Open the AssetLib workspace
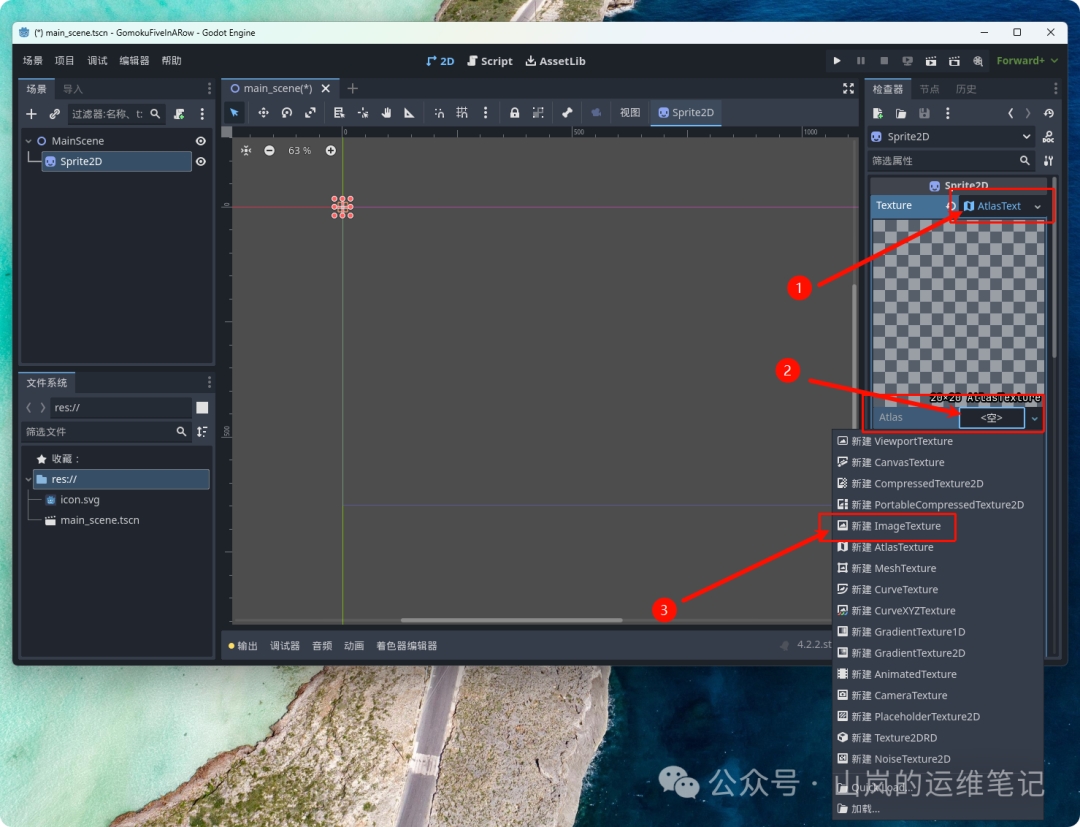The image size is (1080, 827). [x=555, y=61]
